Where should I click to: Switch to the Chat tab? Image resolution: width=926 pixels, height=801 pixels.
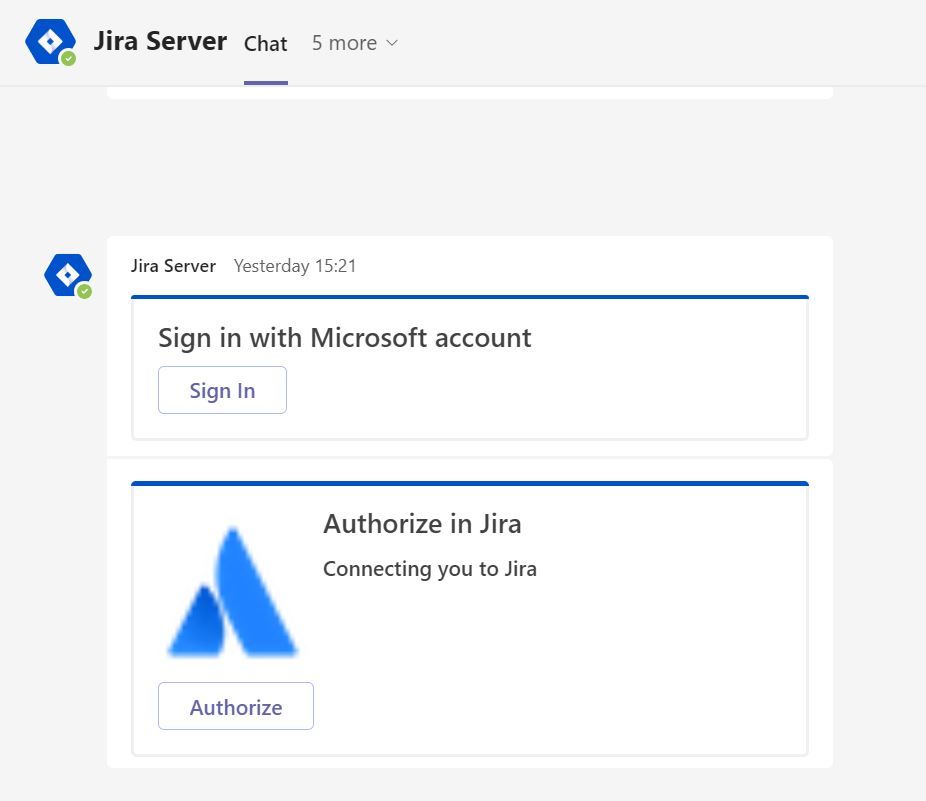(x=266, y=44)
